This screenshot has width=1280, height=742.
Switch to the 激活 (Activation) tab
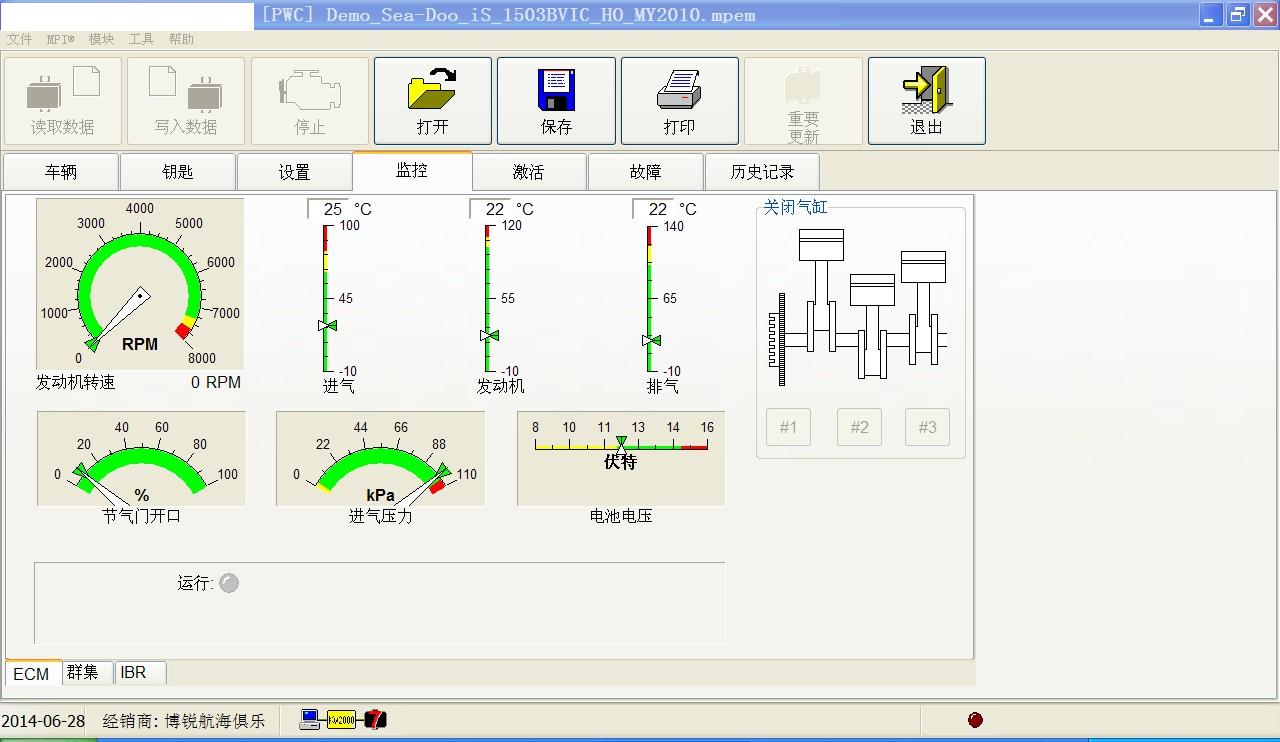coord(529,172)
